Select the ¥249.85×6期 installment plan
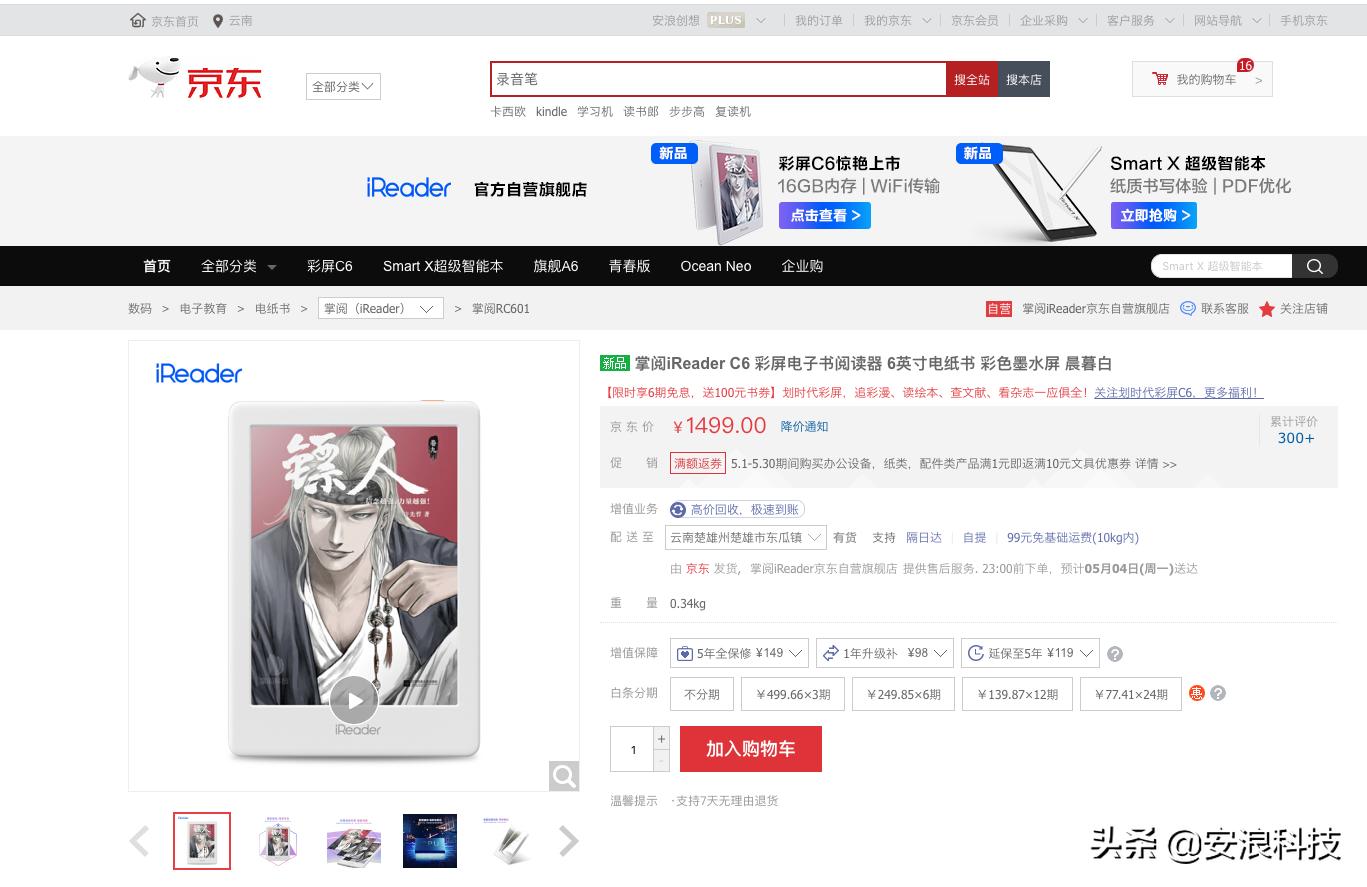The height and width of the screenshot is (887, 1367). pos(903,693)
